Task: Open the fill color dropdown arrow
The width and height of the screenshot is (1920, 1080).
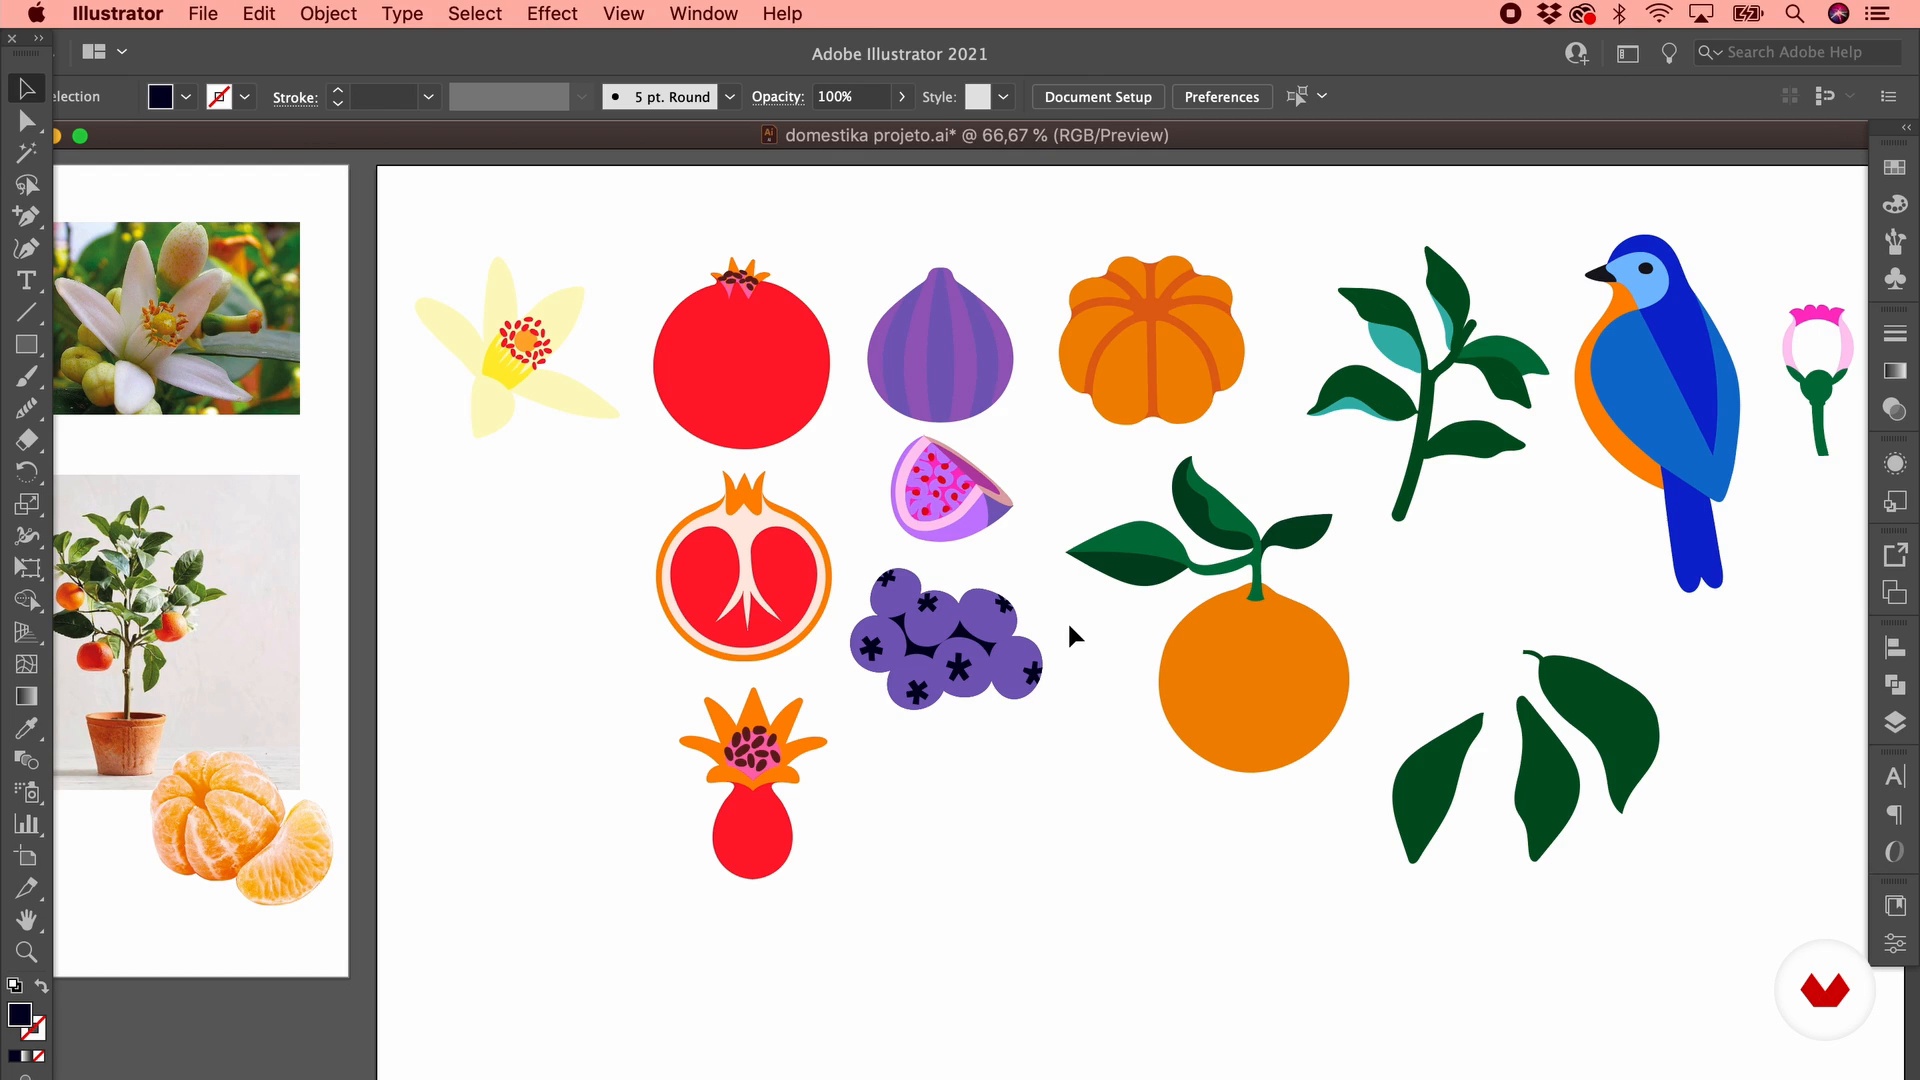Action: point(186,97)
